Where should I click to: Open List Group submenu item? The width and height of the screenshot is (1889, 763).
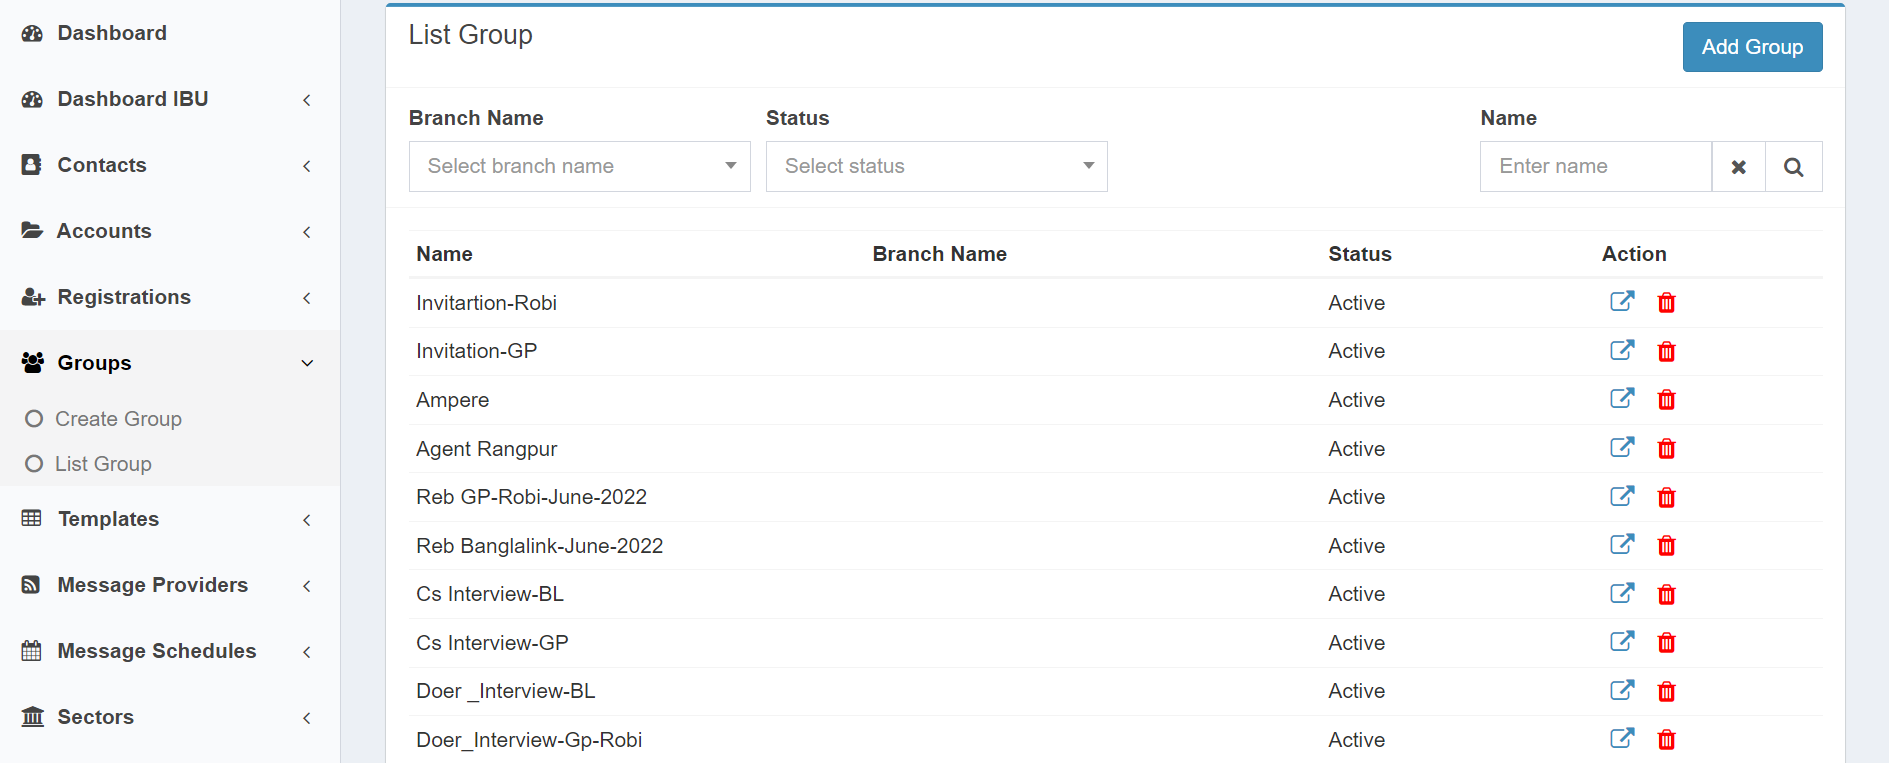103,464
